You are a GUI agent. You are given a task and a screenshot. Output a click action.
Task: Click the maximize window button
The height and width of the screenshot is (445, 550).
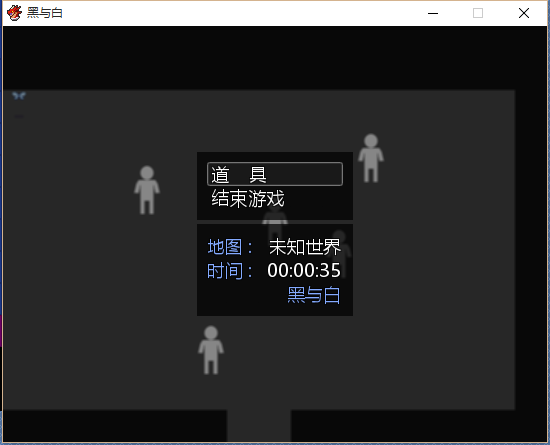tap(478, 13)
